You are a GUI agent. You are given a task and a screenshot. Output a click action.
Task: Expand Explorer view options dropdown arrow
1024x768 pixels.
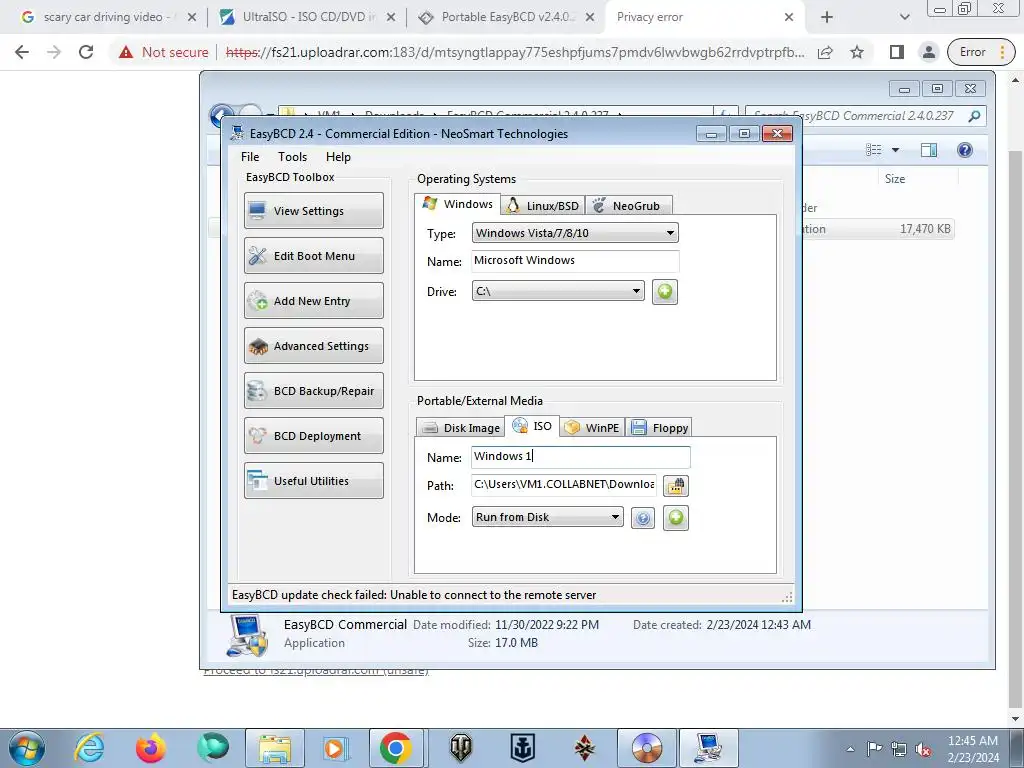(x=895, y=150)
